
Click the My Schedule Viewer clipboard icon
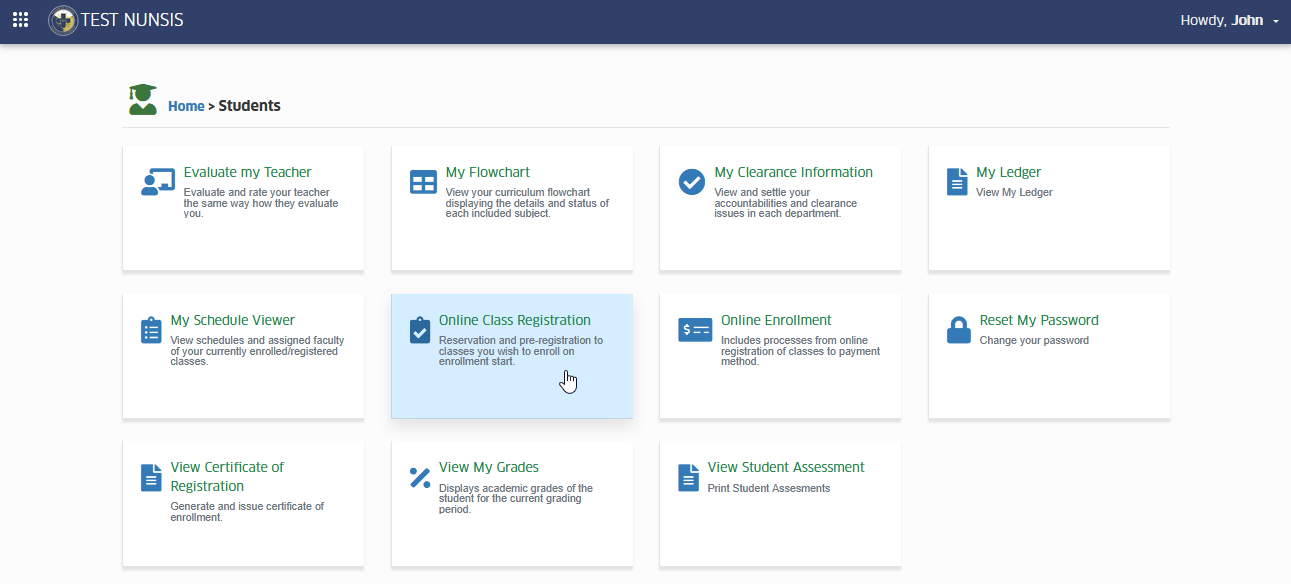pyautogui.click(x=151, y=330)
